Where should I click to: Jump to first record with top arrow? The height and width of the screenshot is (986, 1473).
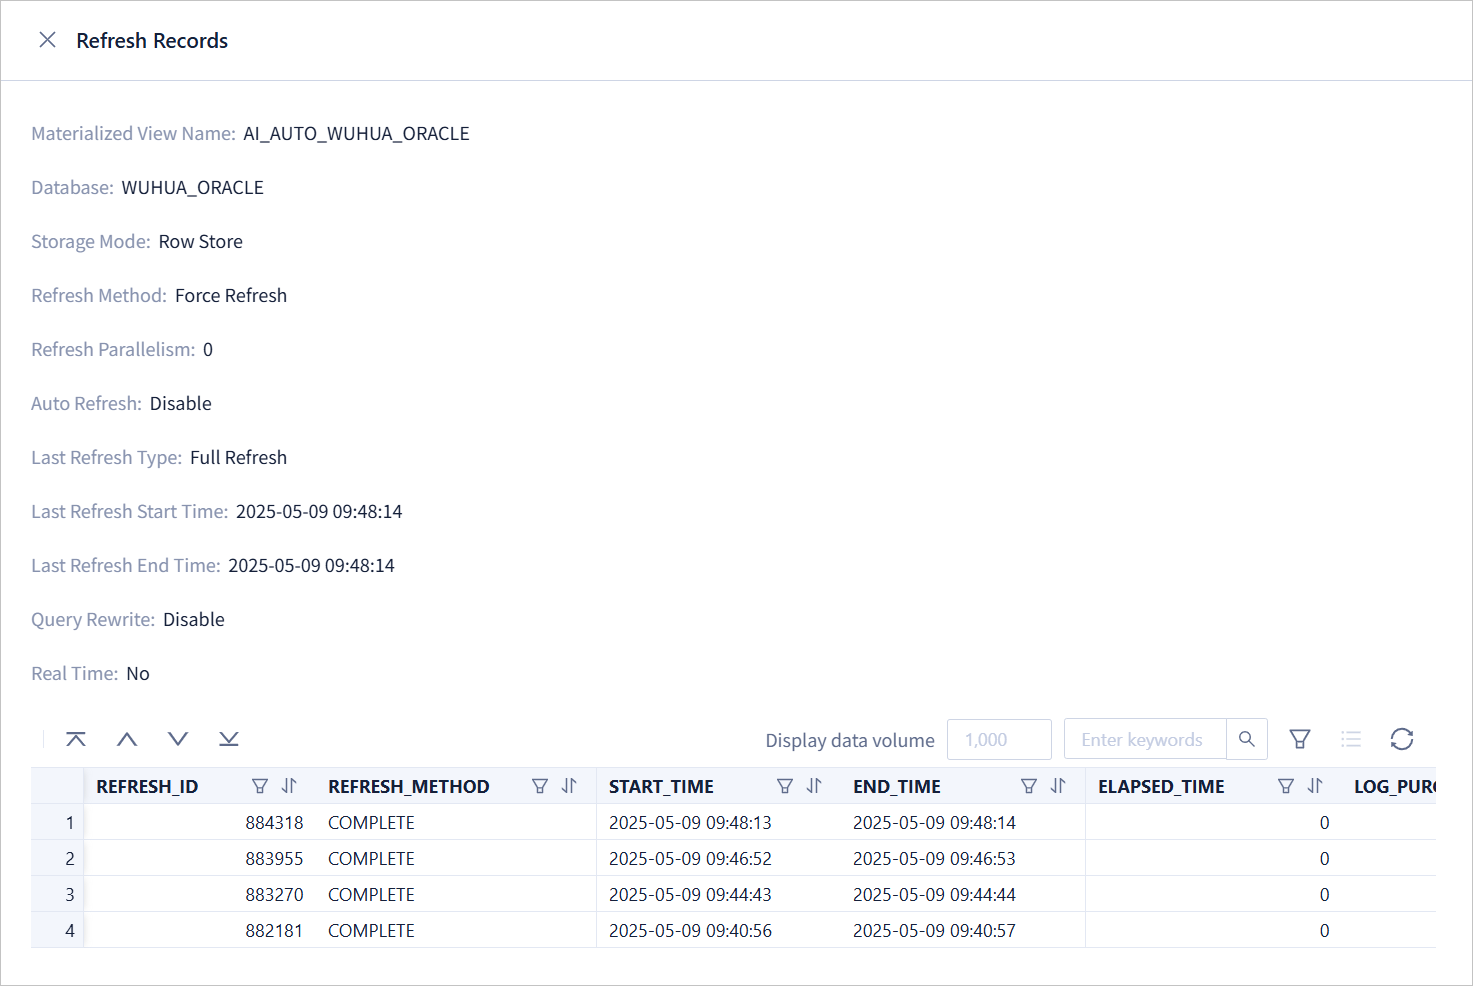coord(76,739)
